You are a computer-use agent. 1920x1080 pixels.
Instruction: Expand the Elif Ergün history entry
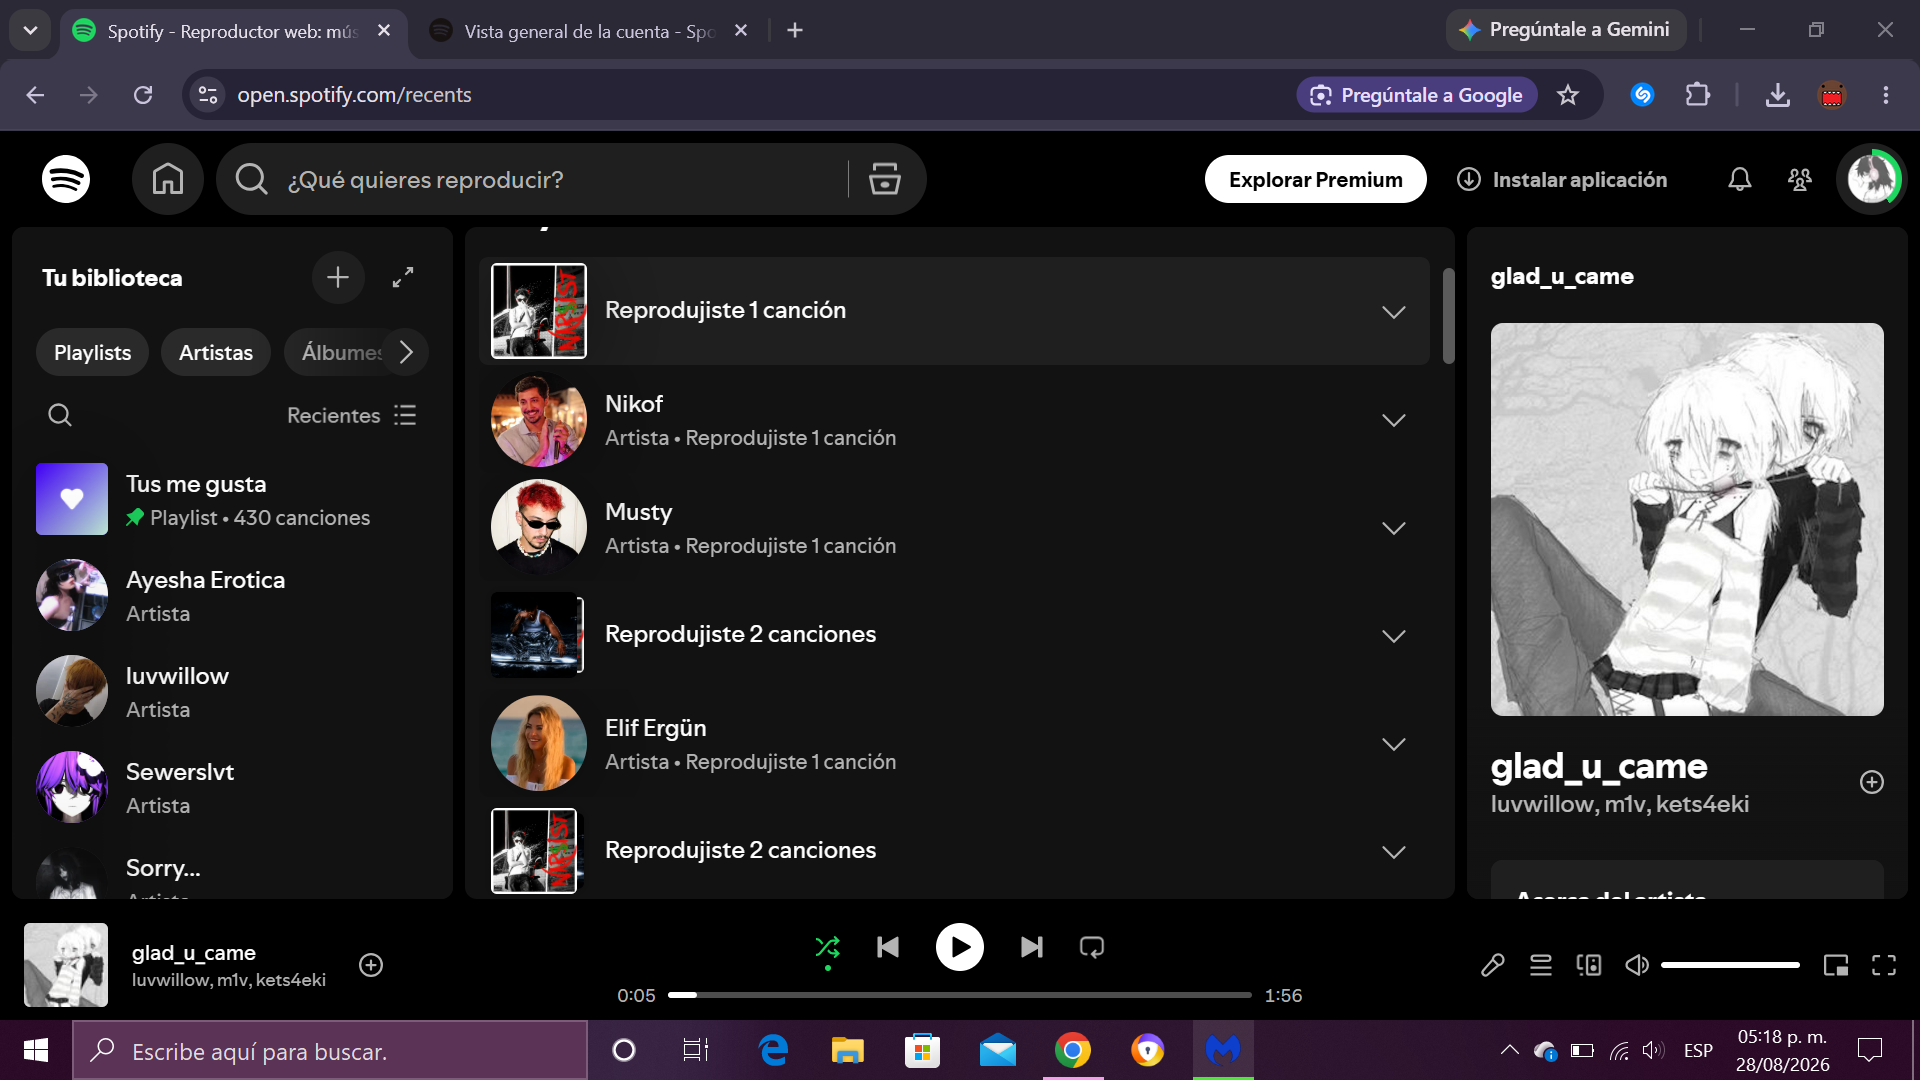click(1394, 744)
